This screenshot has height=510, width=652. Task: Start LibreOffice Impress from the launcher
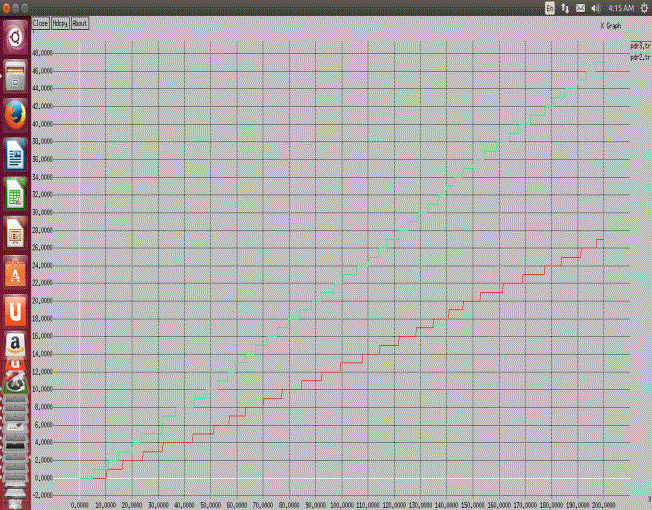coord(15,233)
